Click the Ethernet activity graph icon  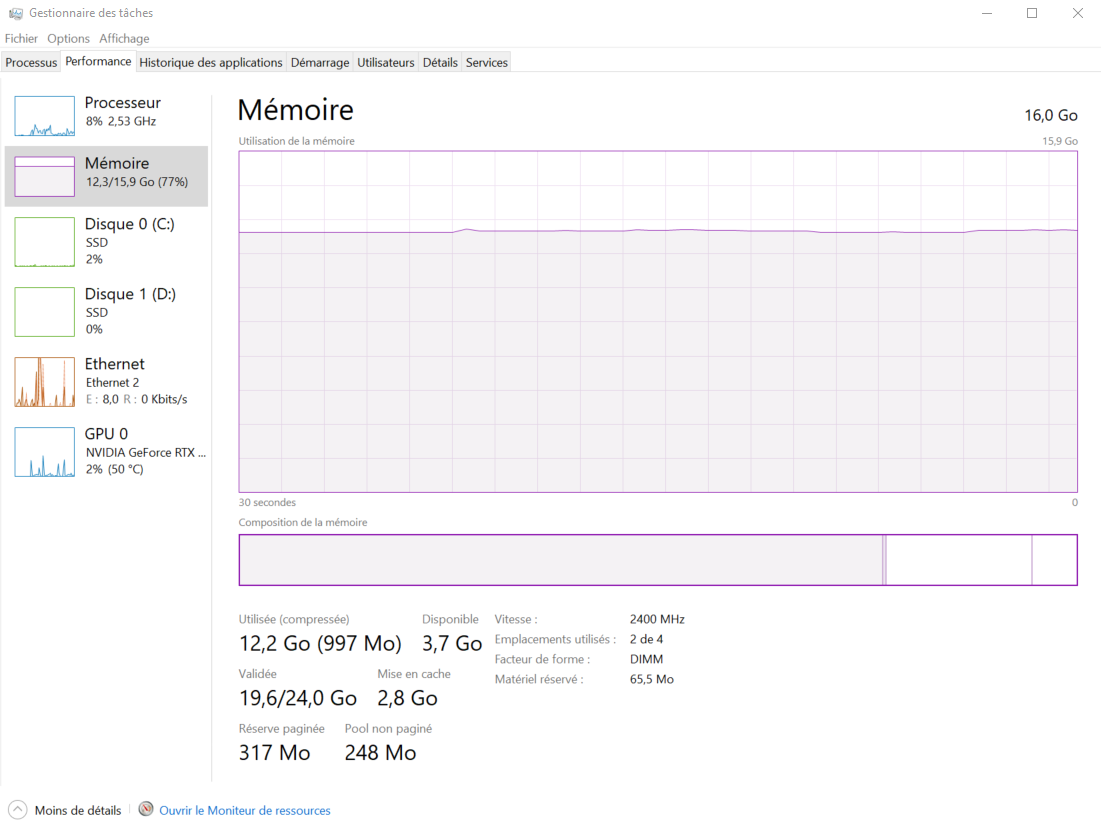pos(44,382)
